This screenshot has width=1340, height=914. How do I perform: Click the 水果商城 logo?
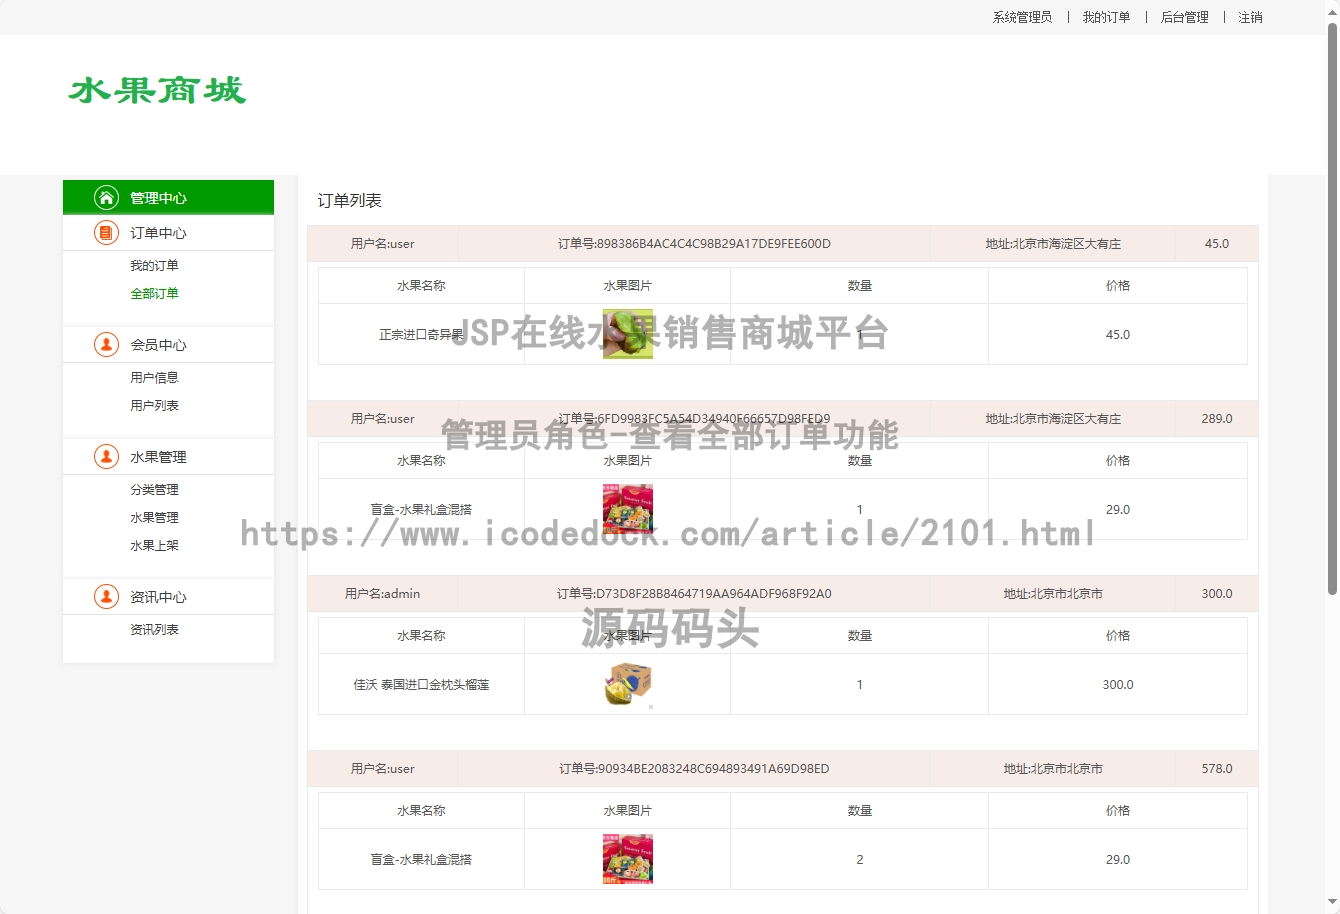click(x=157, y=90)
